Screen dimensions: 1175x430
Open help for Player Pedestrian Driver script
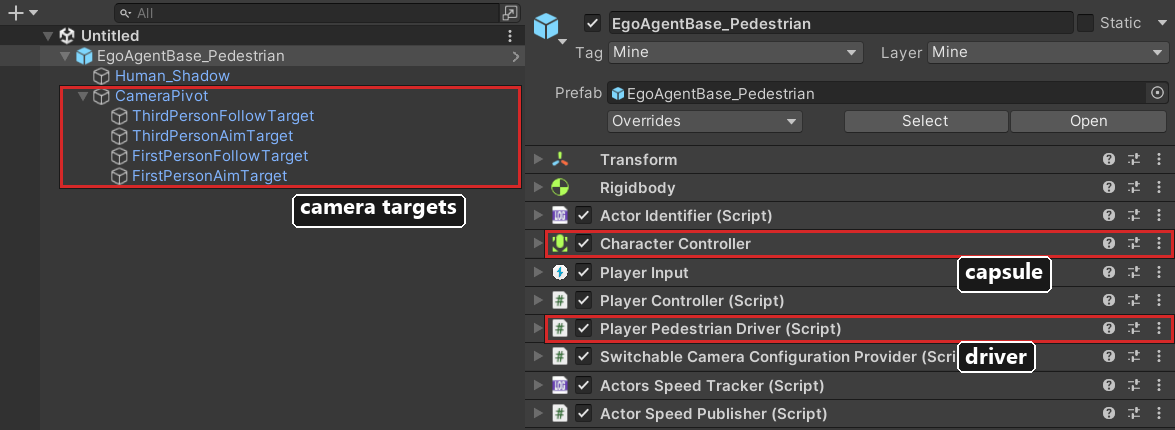(1109, 328)
